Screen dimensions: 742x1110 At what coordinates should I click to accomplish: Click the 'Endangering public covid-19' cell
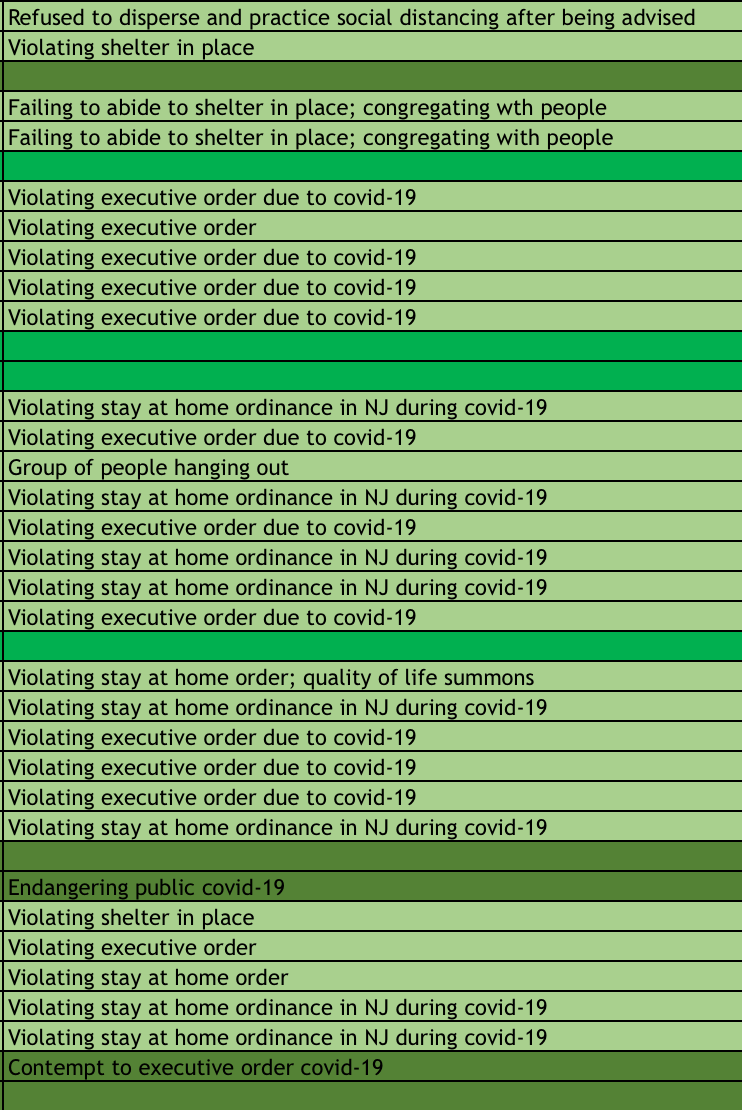[x=372, y=886]
